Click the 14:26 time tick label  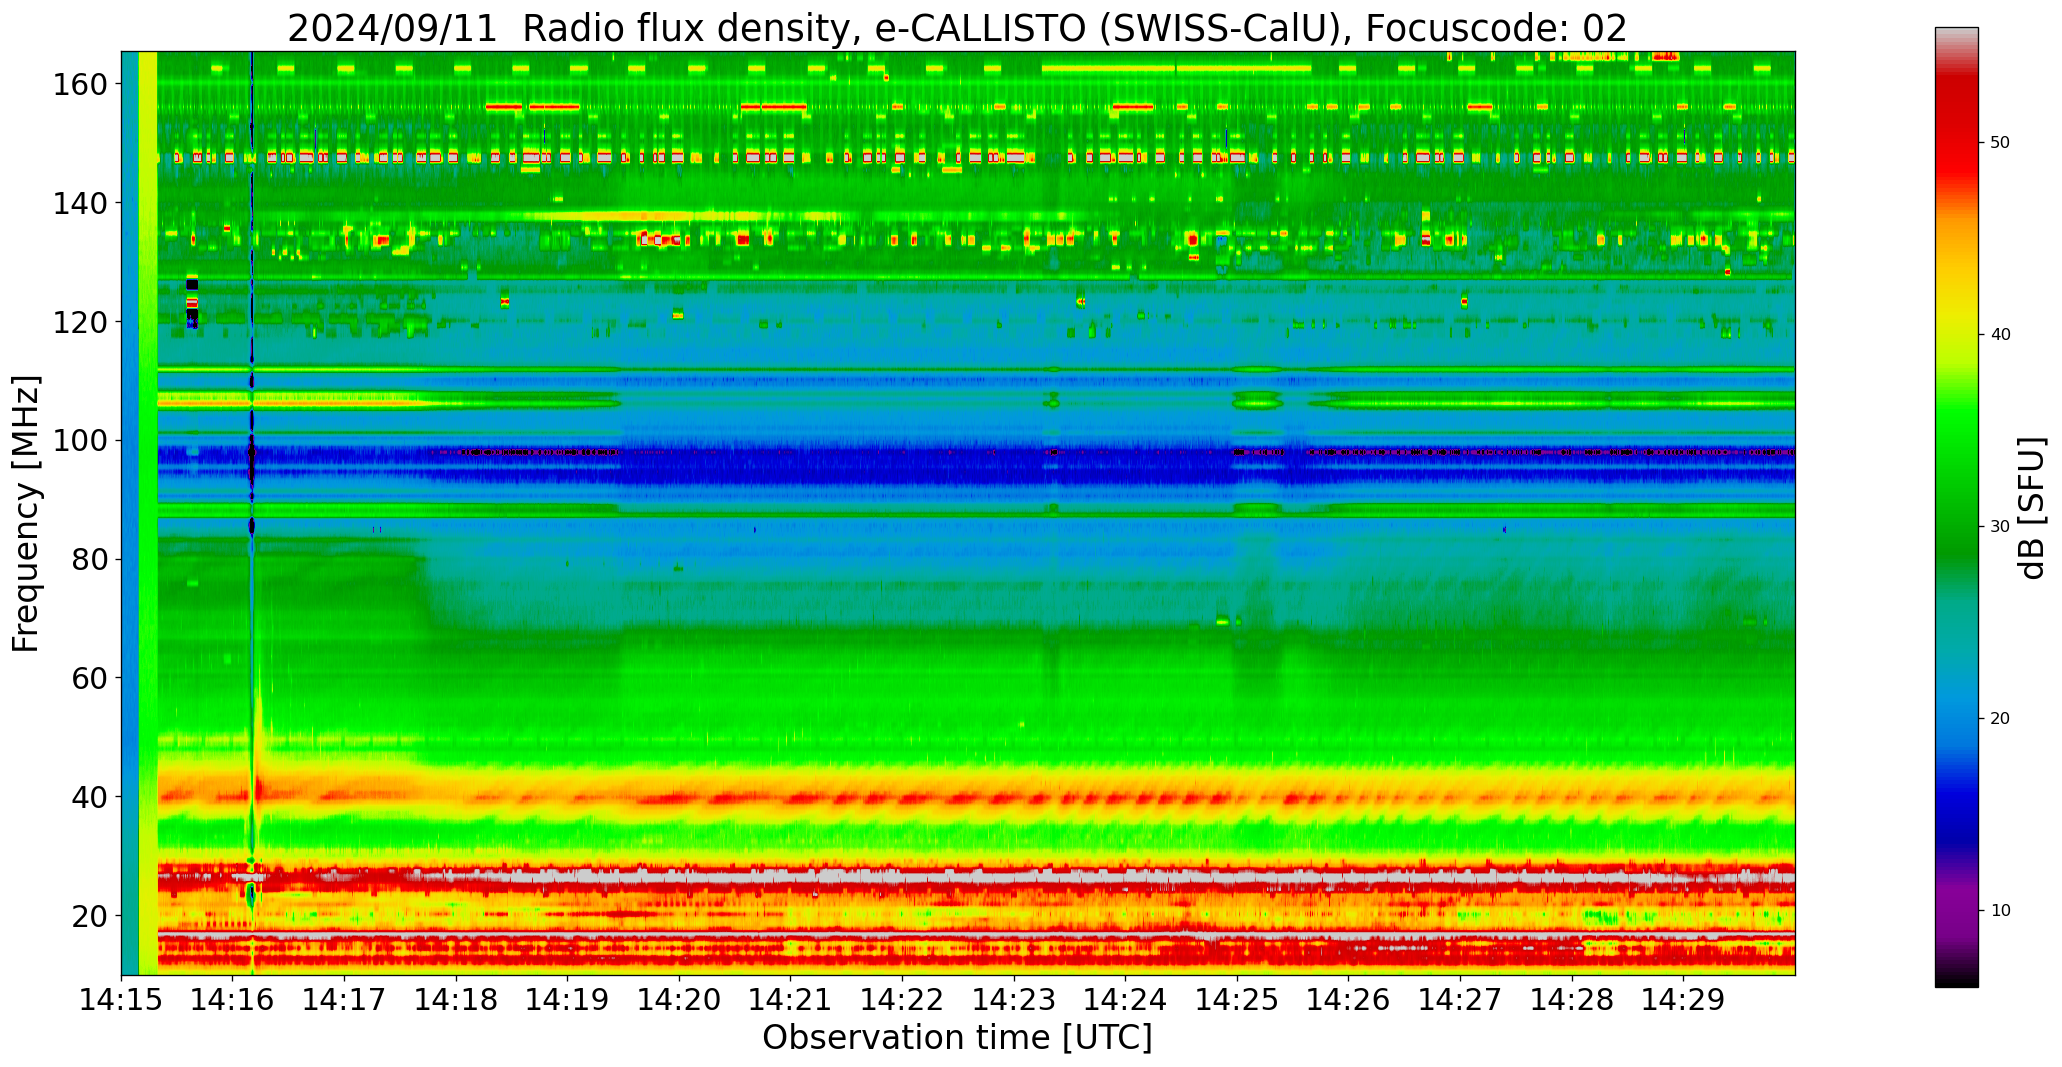[x=1348, y=999]
